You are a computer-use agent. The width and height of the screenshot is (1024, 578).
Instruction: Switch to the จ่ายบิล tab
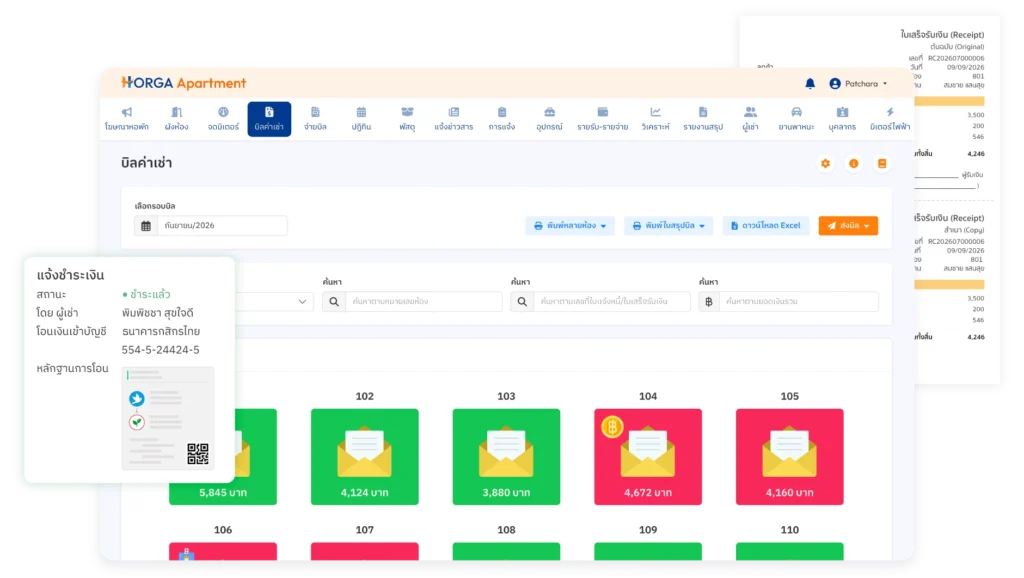click(315, 119)
